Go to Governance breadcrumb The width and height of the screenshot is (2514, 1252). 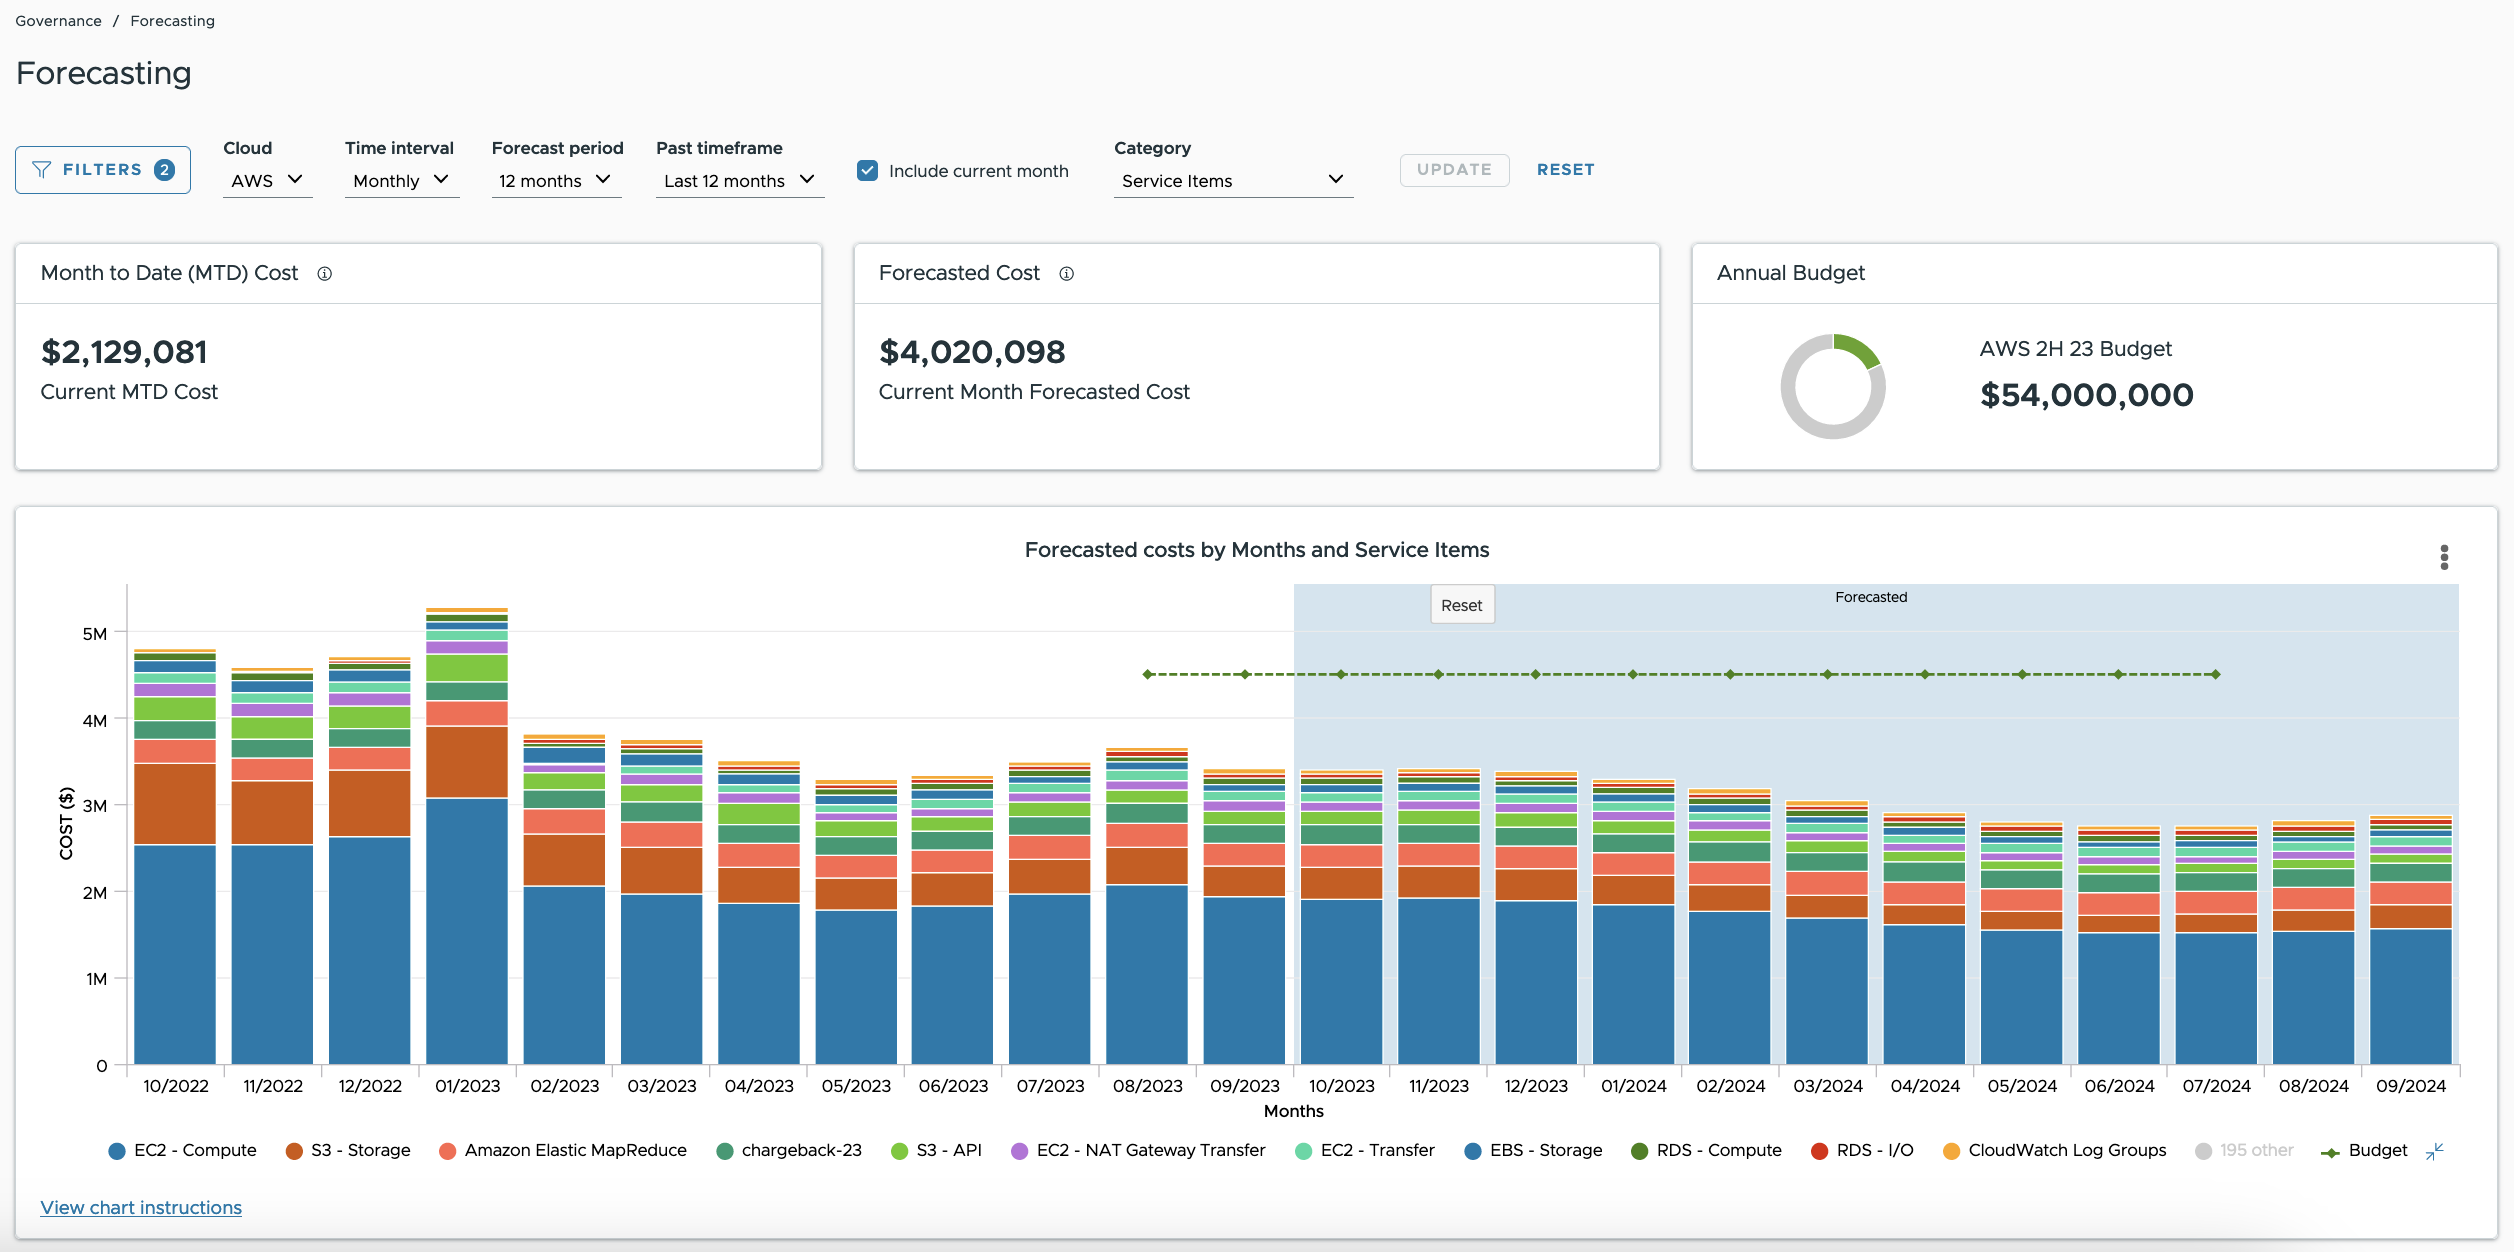58,21
